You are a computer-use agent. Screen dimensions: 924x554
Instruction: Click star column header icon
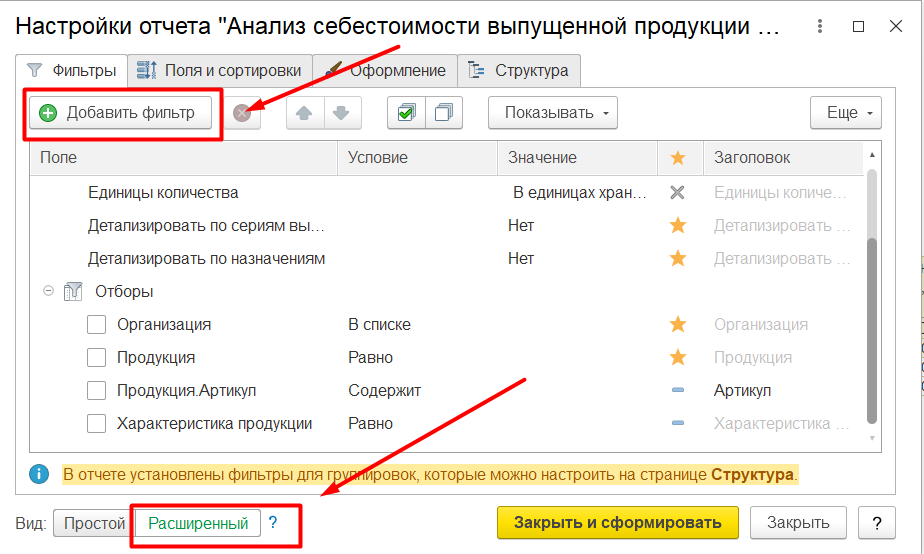(678, 157)
